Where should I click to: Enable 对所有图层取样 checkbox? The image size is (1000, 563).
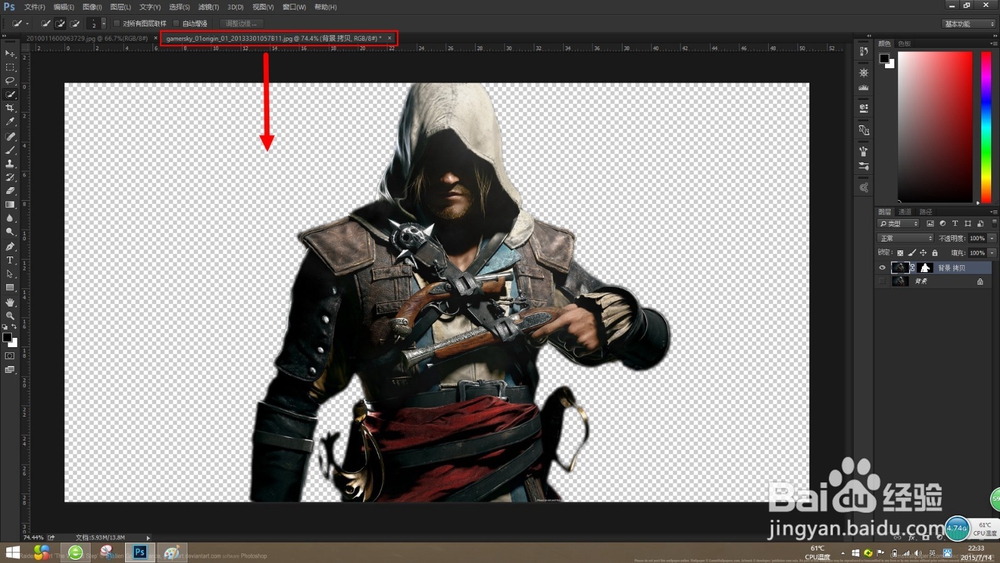tap(117, 24)
